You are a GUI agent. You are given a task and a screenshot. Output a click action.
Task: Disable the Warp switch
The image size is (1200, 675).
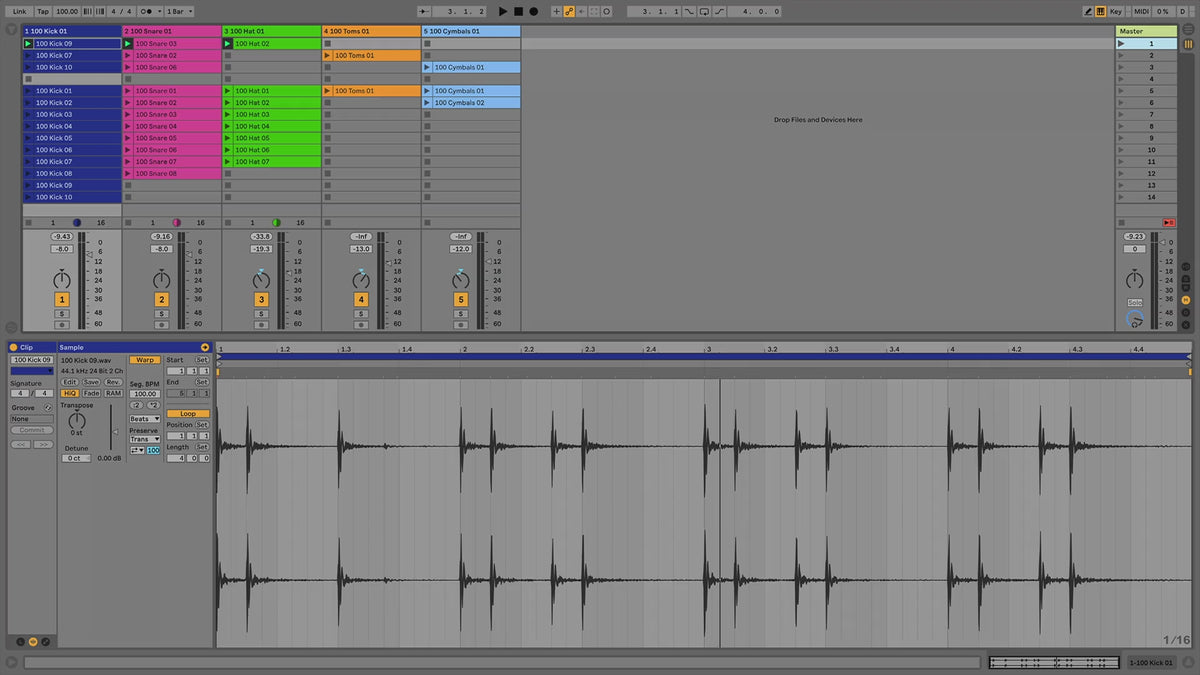click(145, 360)
